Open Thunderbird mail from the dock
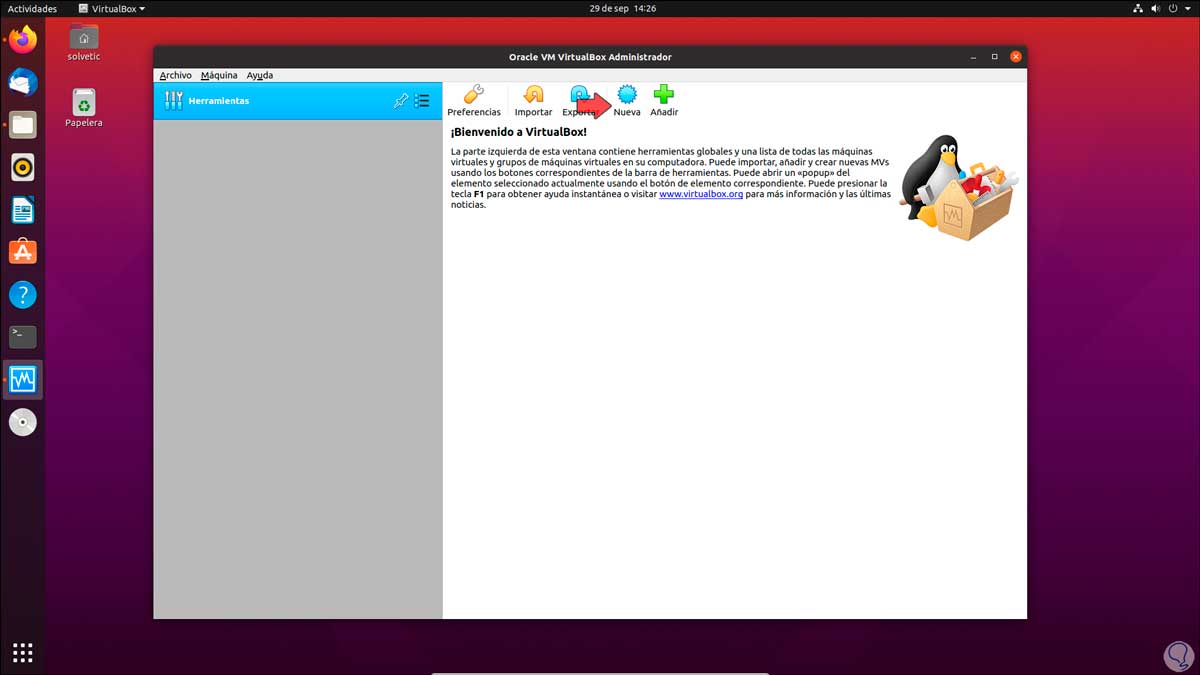The image size is (1200, 675). pos(23,82)
